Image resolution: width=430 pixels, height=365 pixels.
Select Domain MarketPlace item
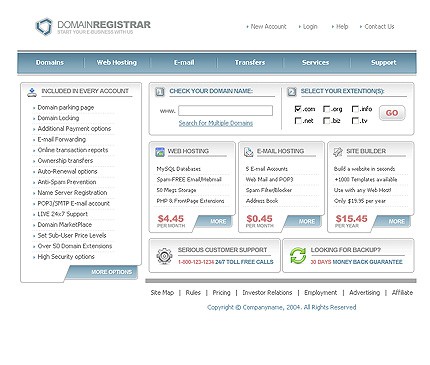point(64,225)
